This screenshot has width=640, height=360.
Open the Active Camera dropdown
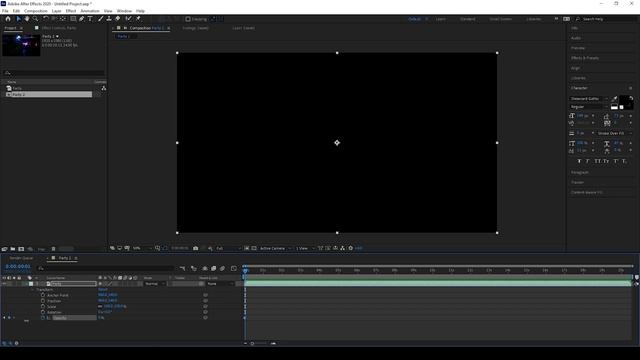(275, 248)
